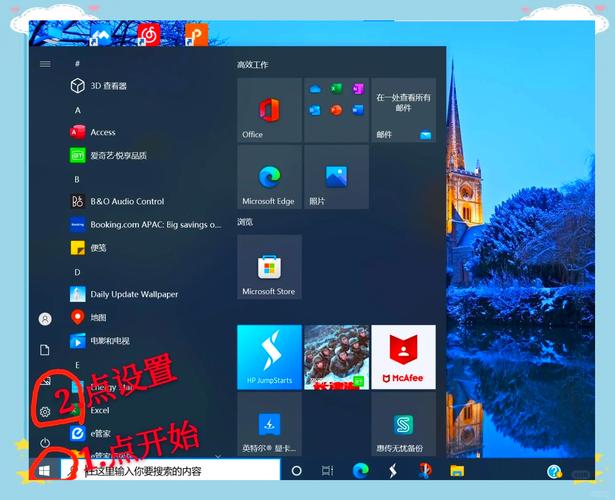Open the help question mark tray icon
This screenshot has height=500, width=615.
(x=555, y=471)
